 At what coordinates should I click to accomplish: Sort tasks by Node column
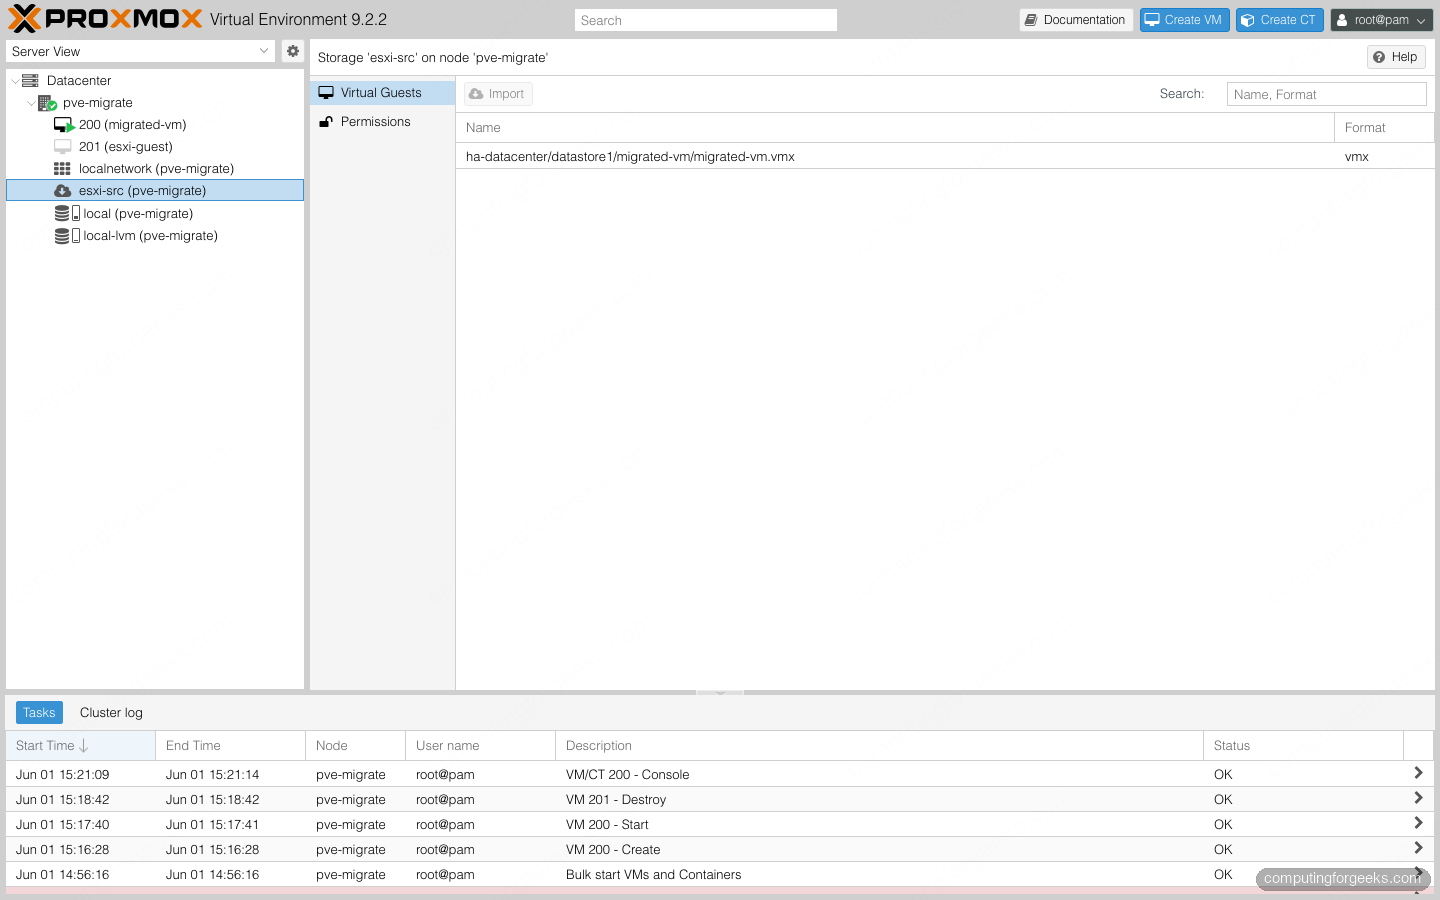pyautogui.click(x=355, y=746)
